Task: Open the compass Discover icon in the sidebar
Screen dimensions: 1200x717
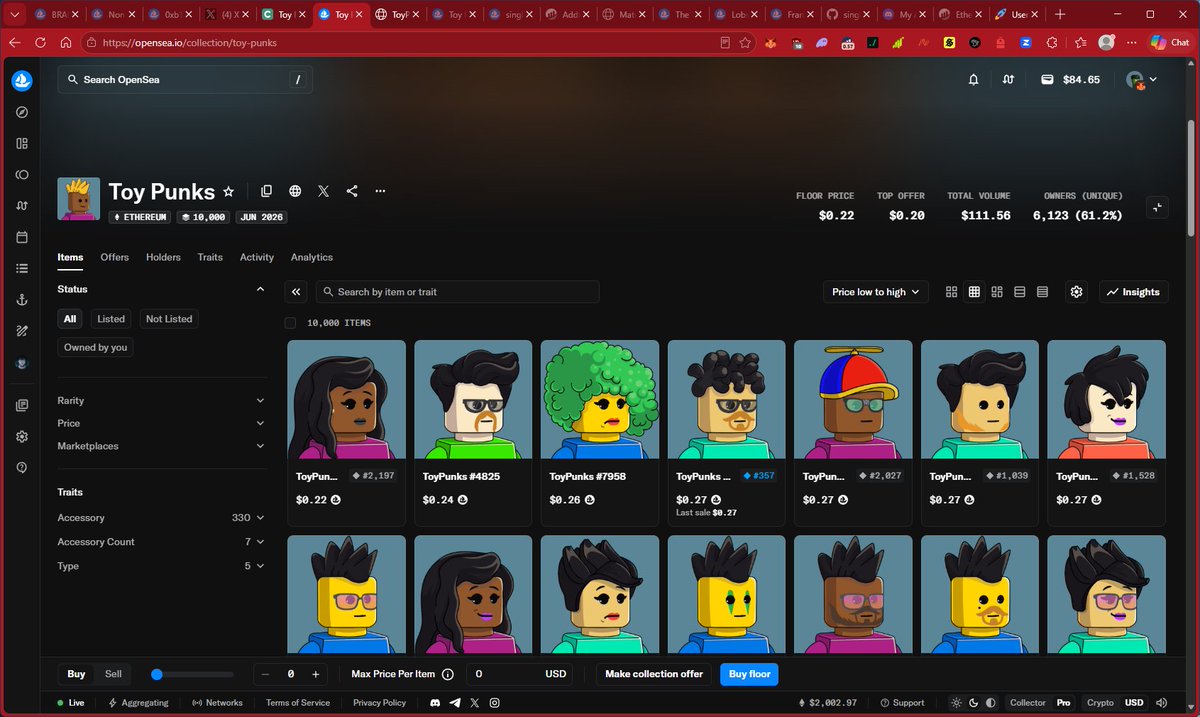Action: coord(22,113)
